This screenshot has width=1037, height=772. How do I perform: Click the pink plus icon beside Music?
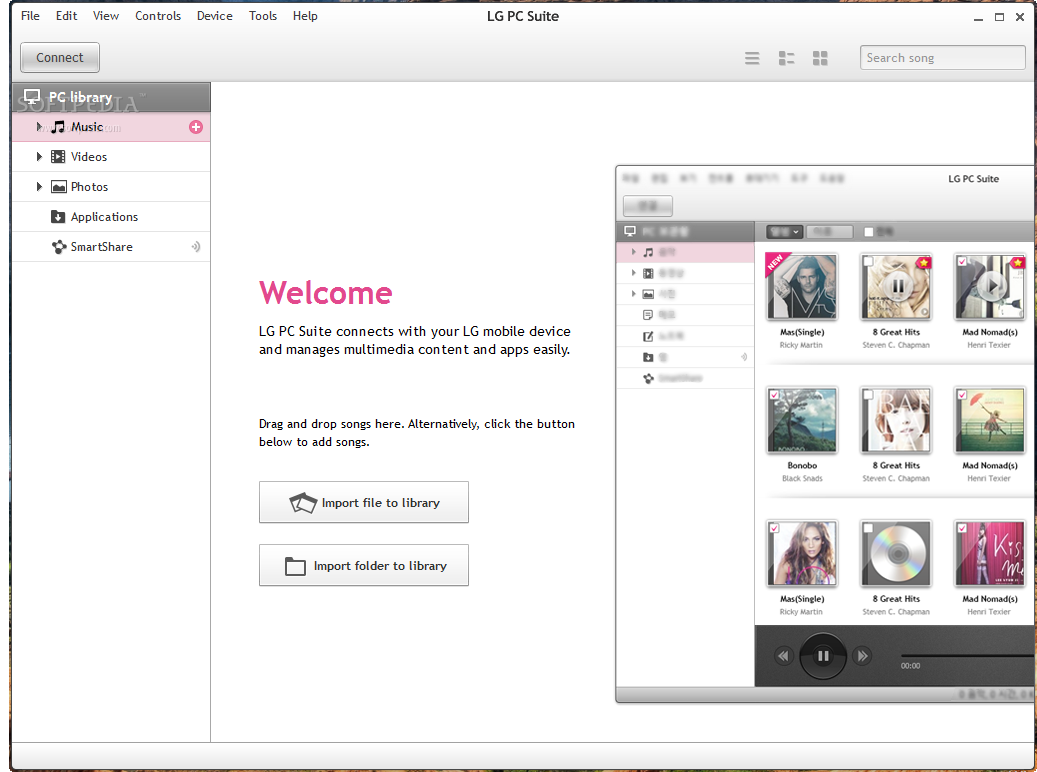(x=196, y=127)
